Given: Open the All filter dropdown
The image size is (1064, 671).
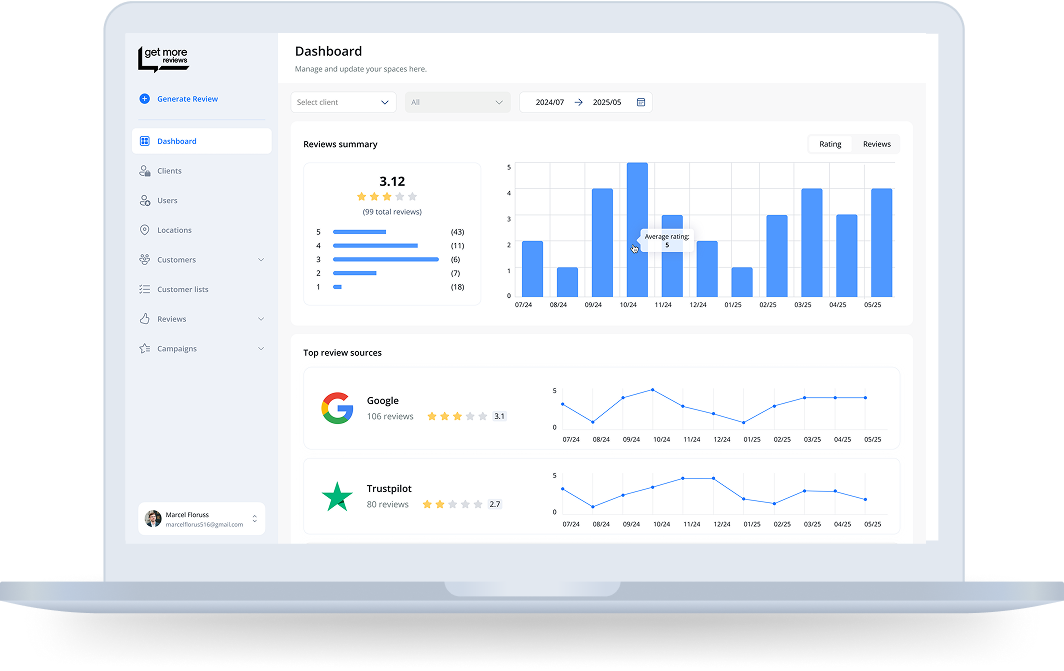Looking at the screenshot, I should 457,102.
